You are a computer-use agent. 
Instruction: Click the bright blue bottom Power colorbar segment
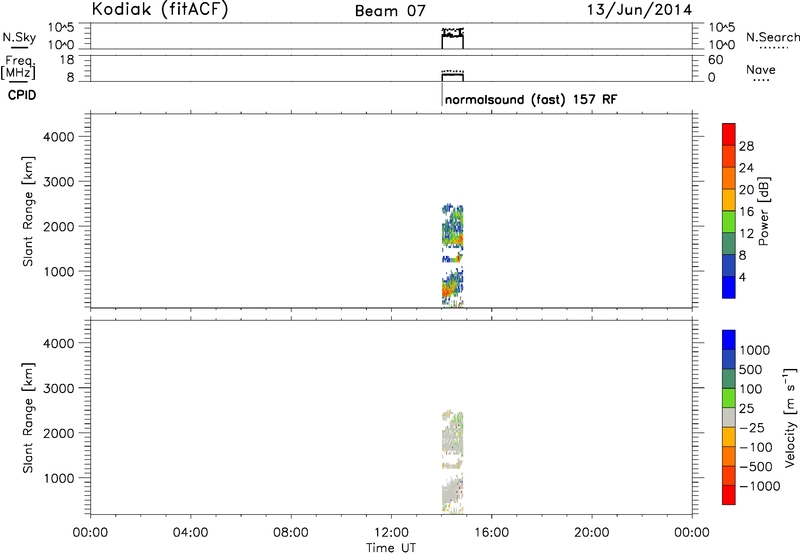coord(729,287)
